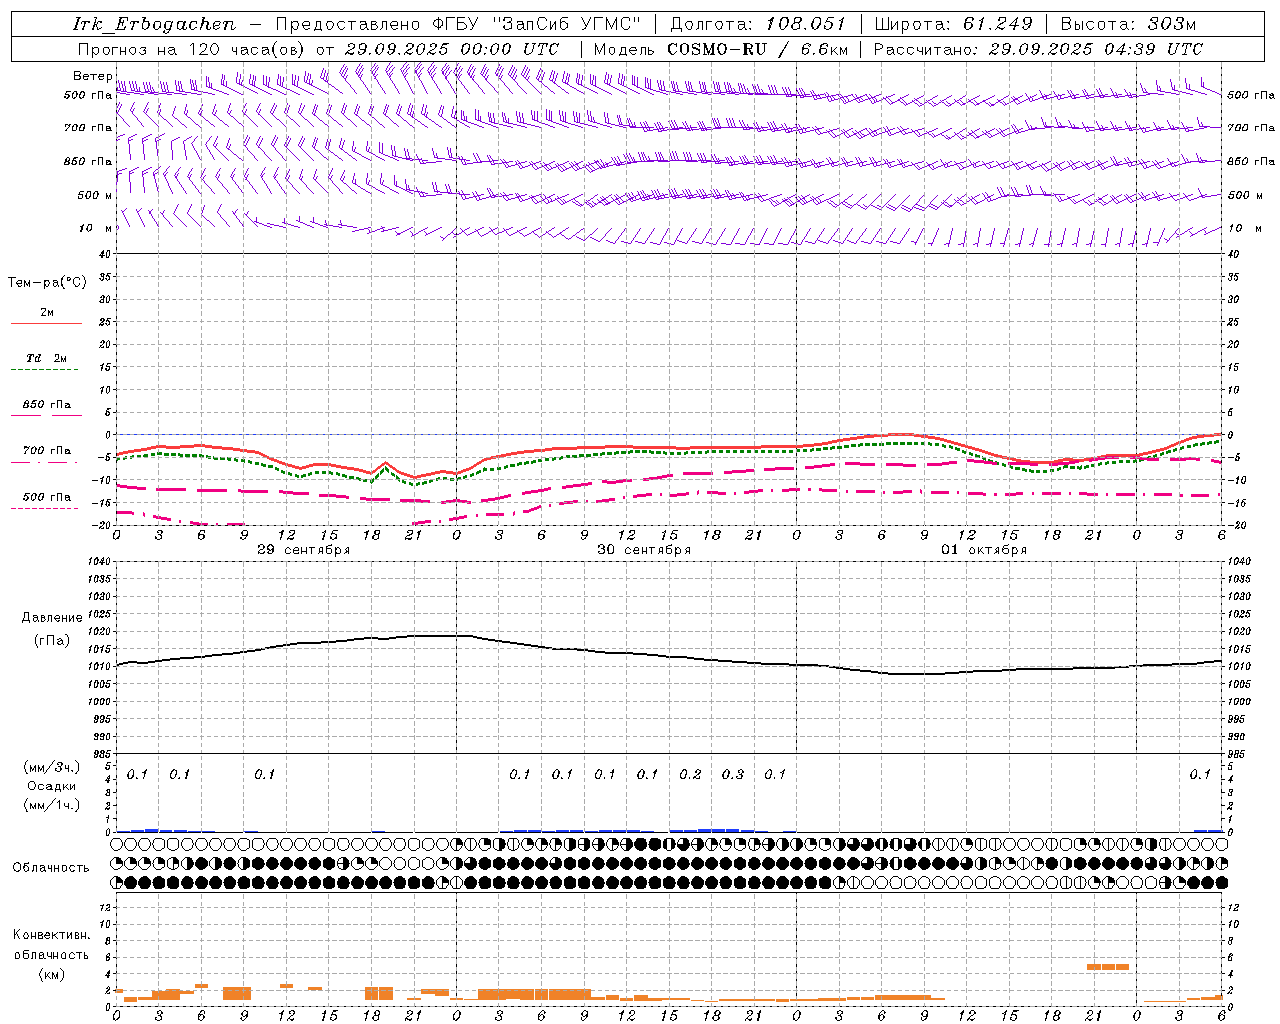Click the Долгота: 108.051 longitude value
The image size is (1280, 1024).
click(758, 24)
